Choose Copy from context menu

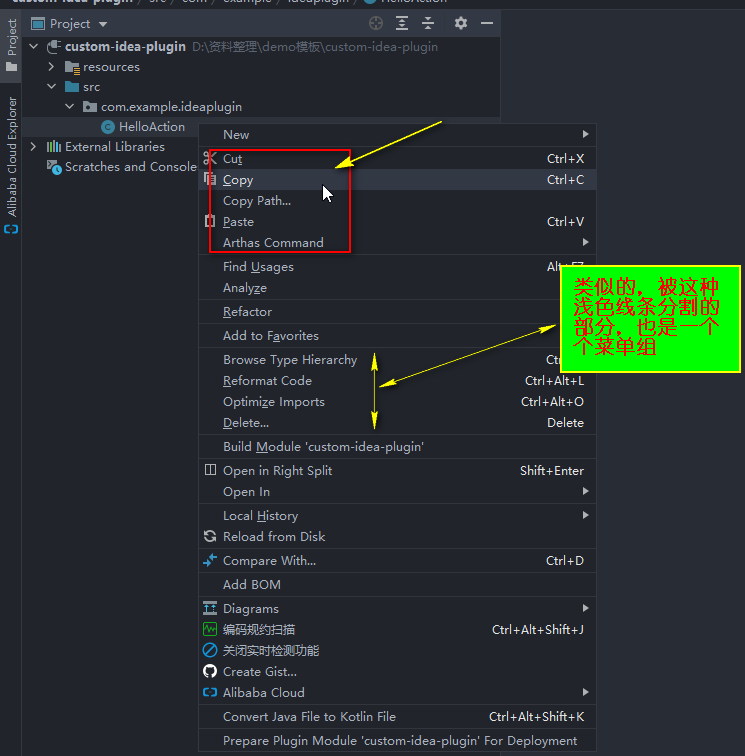398,180
